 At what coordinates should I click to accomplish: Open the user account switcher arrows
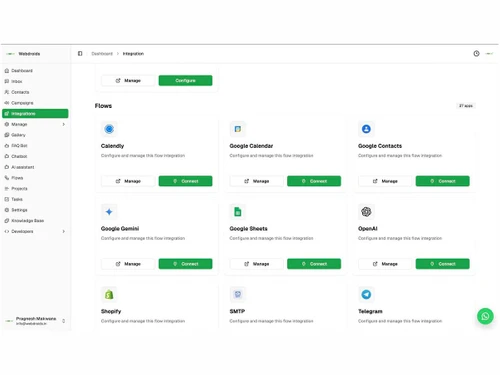pos(63,321)
